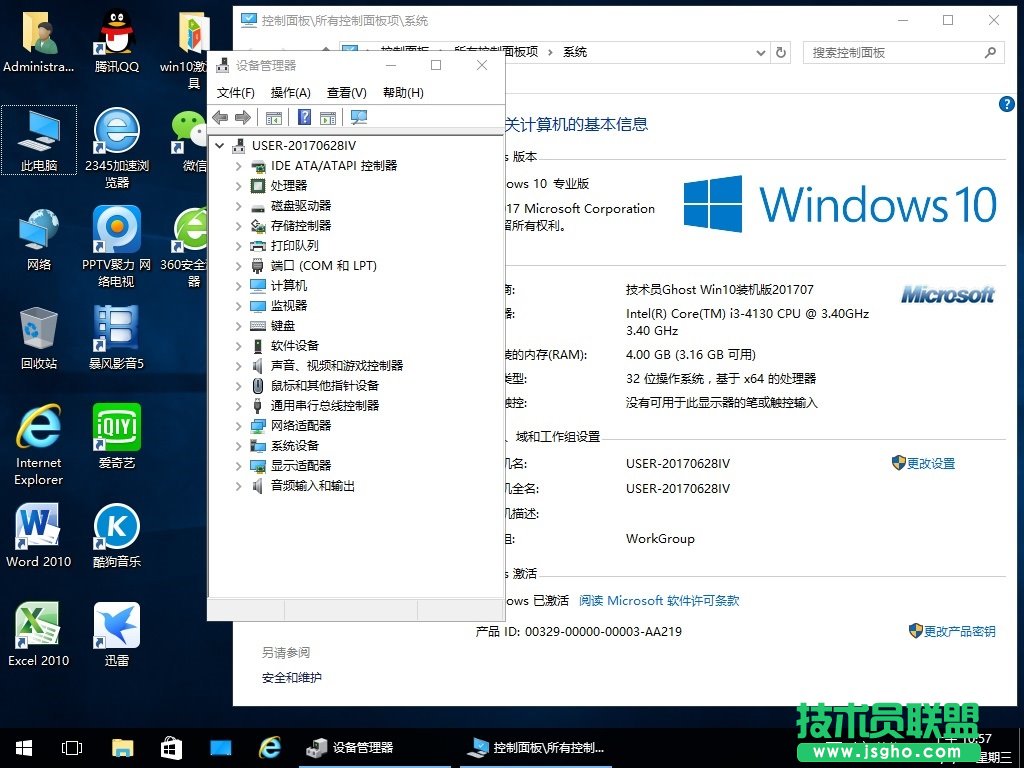Expand the 存储控制器 node

coord(238,226)
